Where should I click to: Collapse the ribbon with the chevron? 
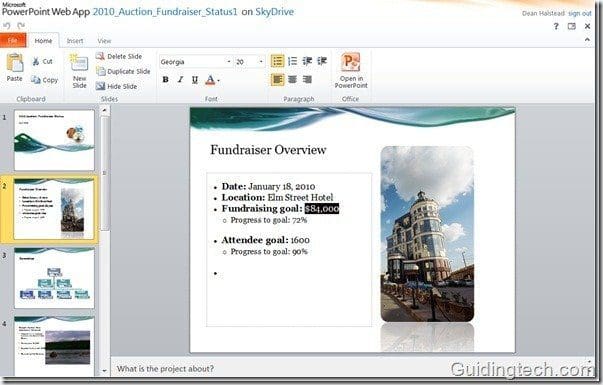(587, 40)
